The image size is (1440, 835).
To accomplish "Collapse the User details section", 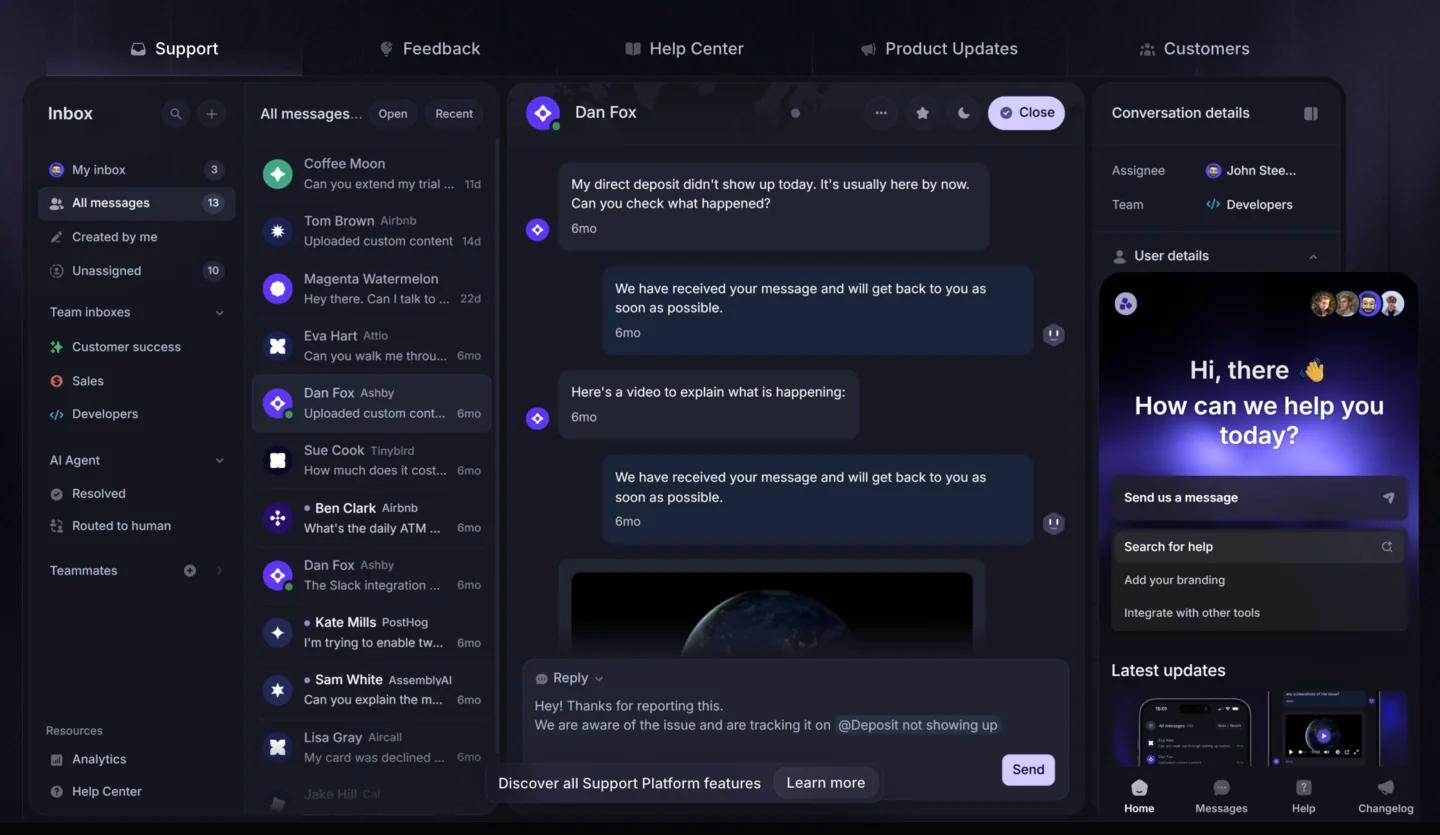I will click(x=1313, y=257).
